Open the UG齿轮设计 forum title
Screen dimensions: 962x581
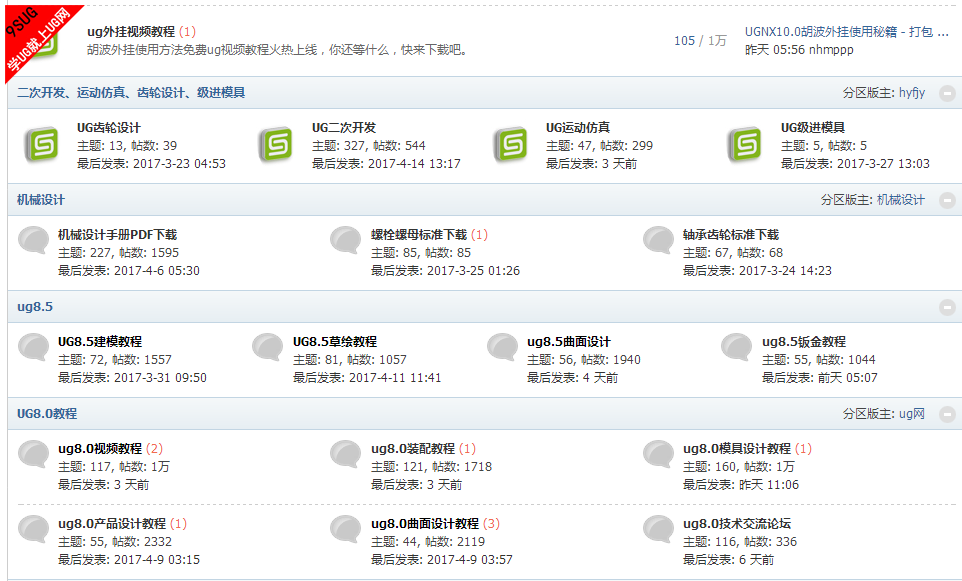[x=109, y=128]
